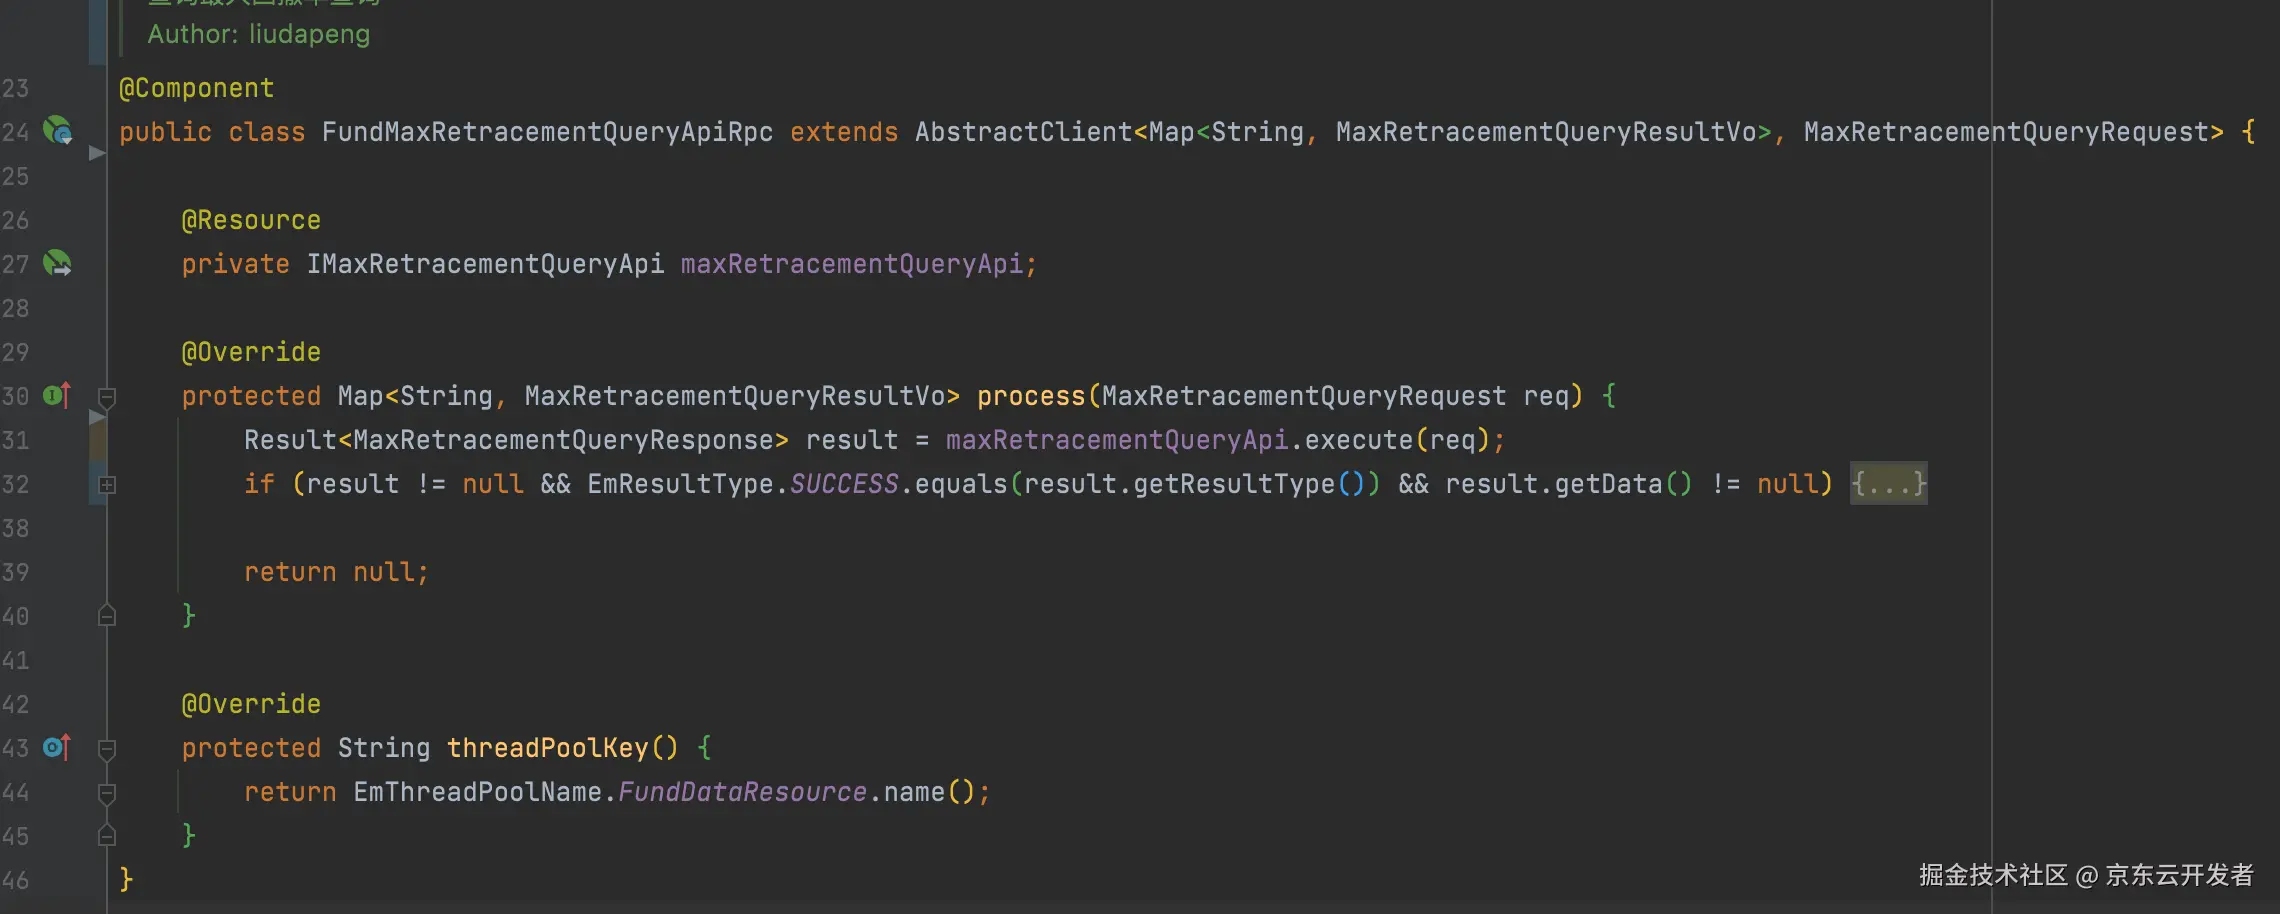The image size is (2280, 914).
Task: Click the fold end marker on line 45
Action: (x=107, y=836)
